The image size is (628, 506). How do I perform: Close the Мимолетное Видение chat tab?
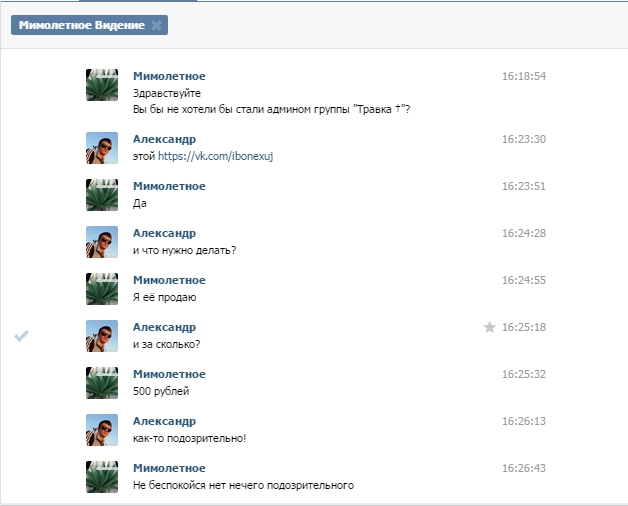click(156, 25)
